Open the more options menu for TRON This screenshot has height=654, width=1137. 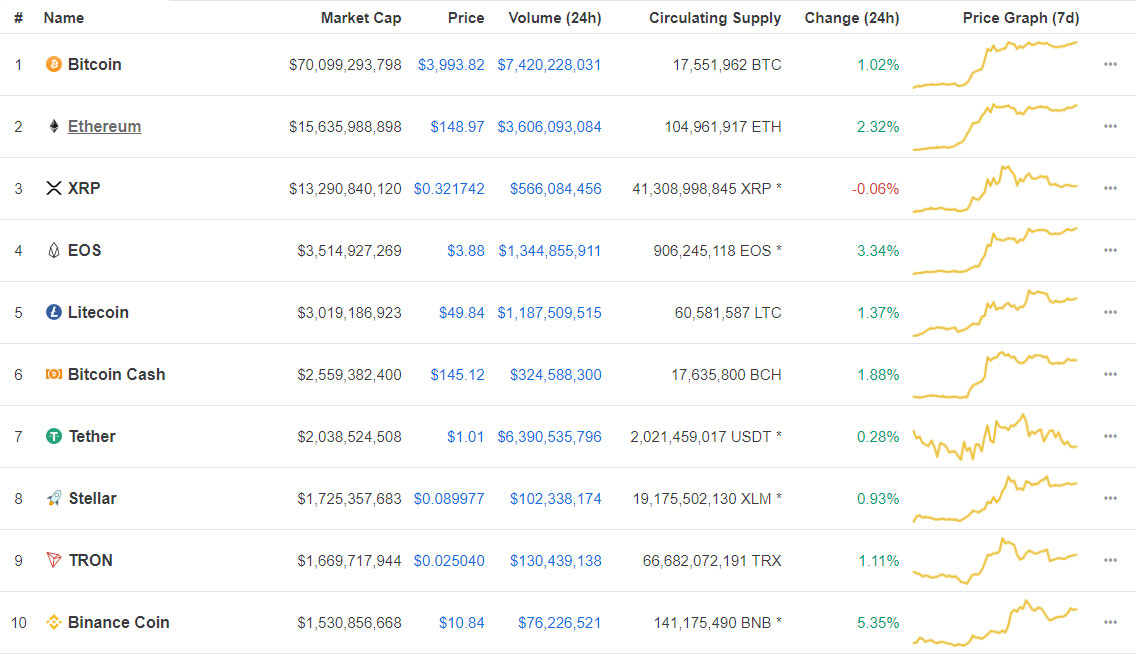(x=1110, y=560)
